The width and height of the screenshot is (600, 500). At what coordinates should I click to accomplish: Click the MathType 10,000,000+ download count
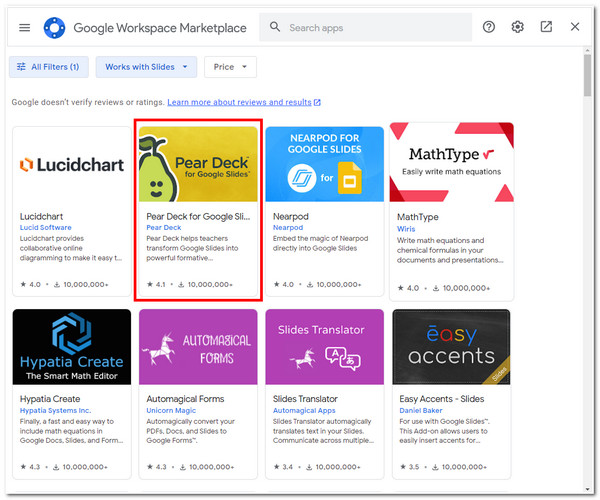coord(461,288)
